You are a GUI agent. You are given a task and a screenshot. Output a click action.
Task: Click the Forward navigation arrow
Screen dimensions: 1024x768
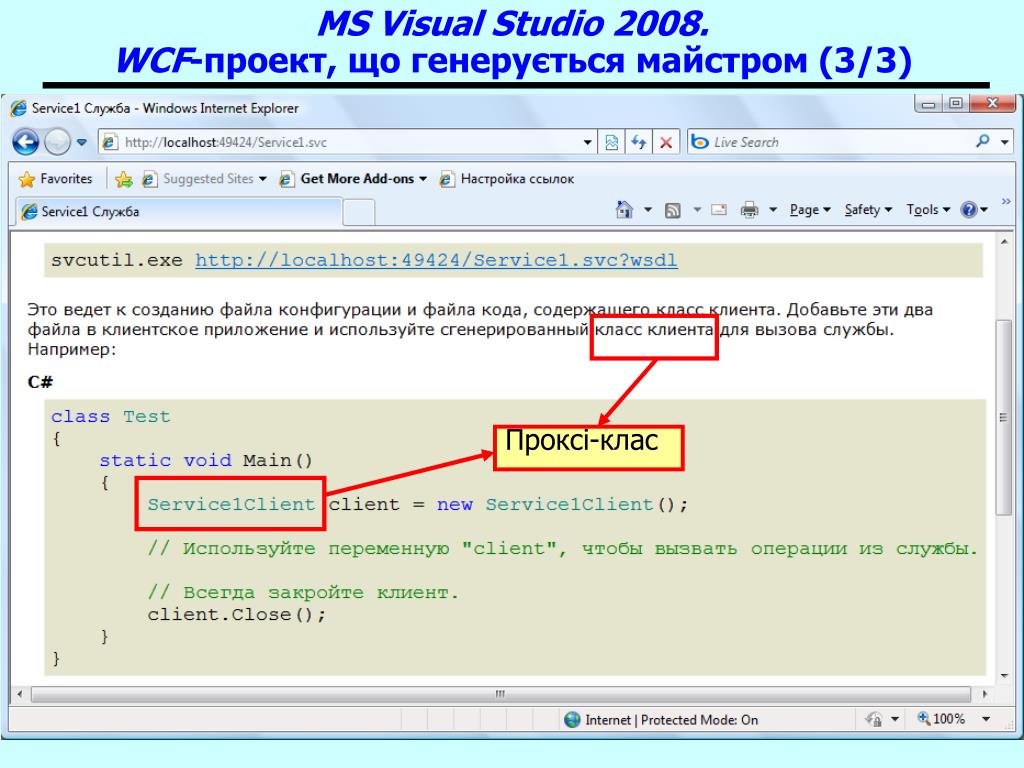57,142
